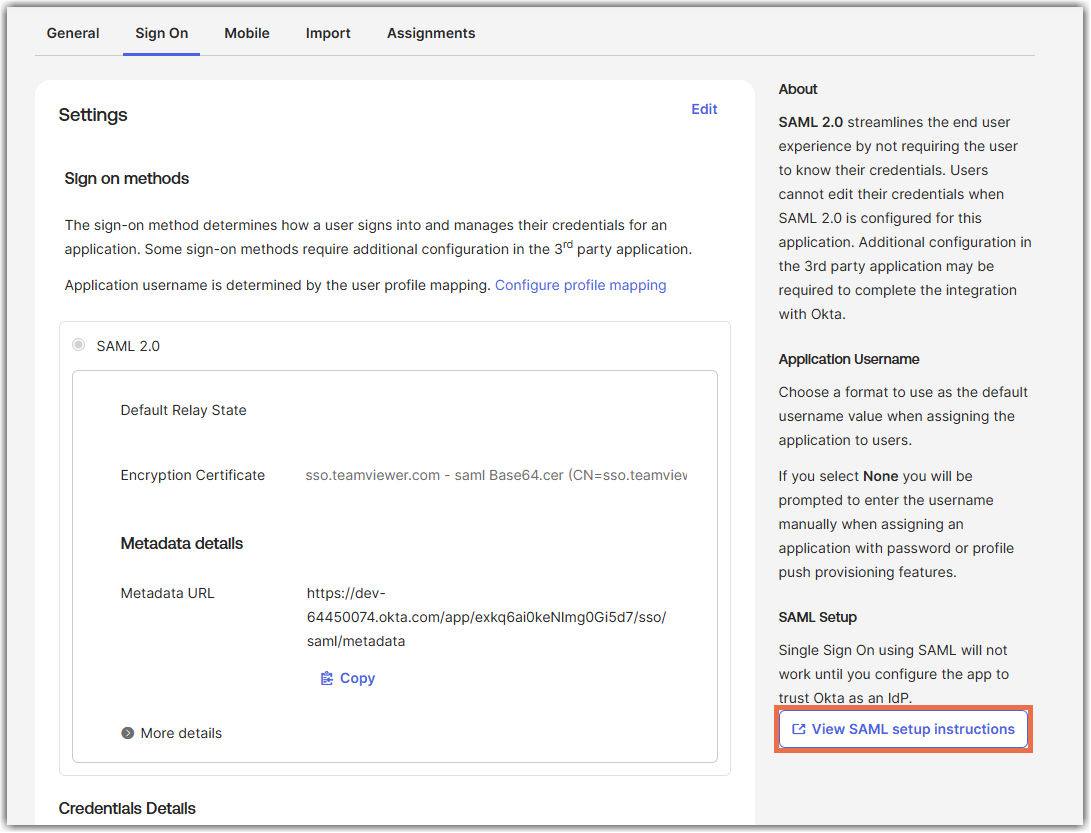Select the Sign On tab

[161, 33]
